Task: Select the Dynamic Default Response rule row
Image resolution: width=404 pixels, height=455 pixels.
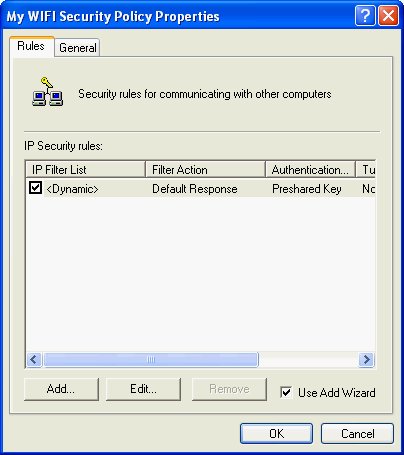Action: pyautogui.click(x=201, y=189)
